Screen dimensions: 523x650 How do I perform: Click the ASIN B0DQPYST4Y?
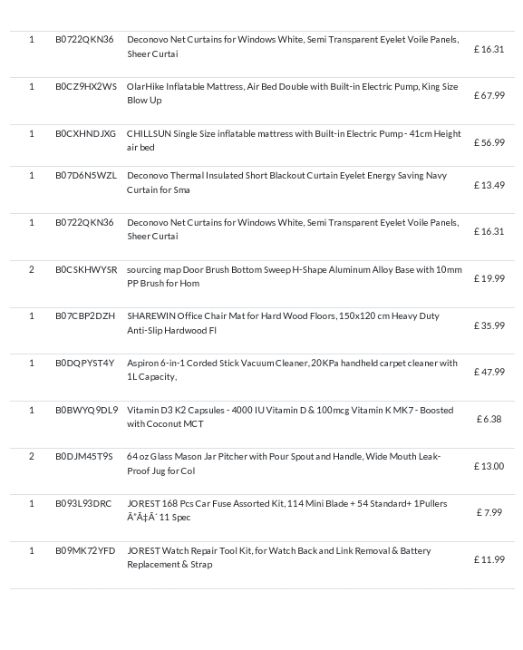(85, 363)
